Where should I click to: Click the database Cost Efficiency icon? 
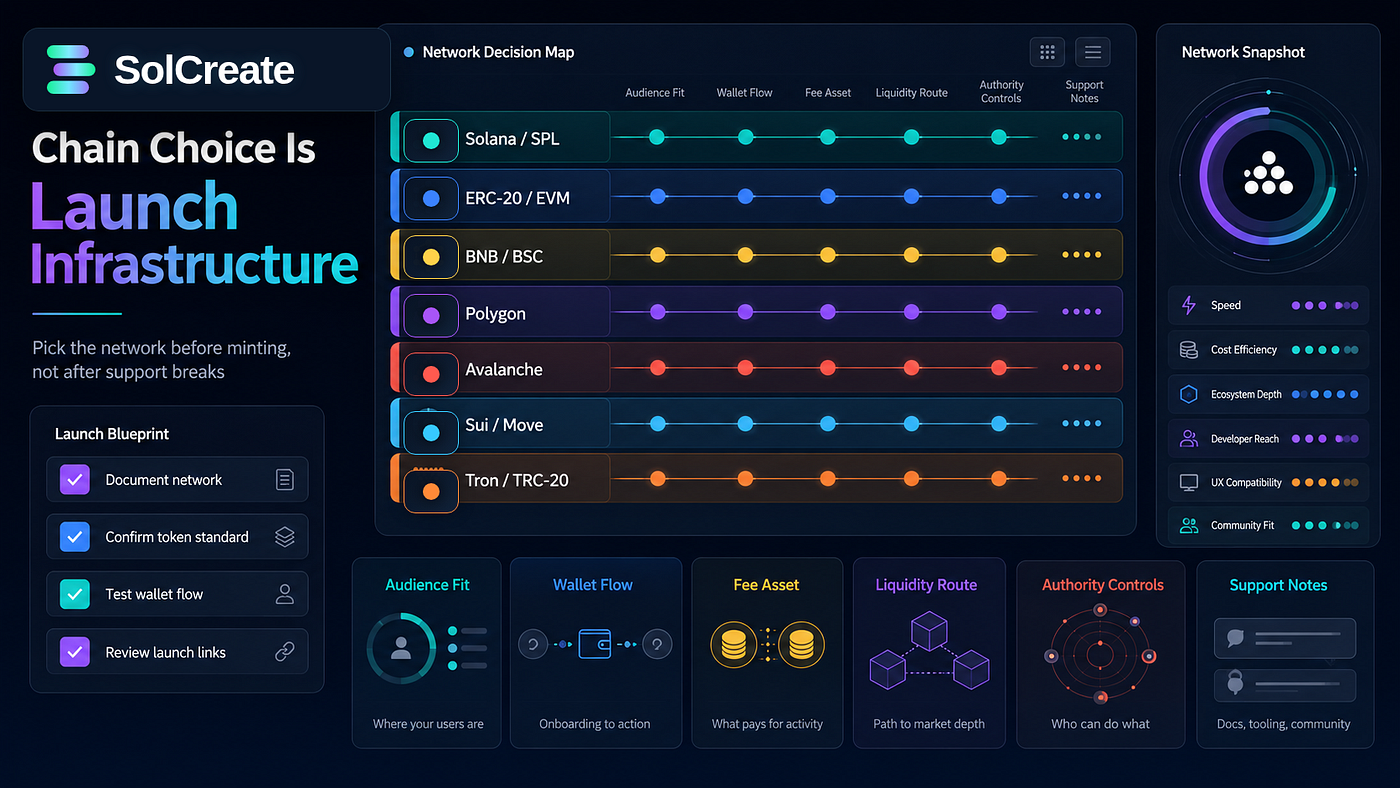pos(1189,350)
